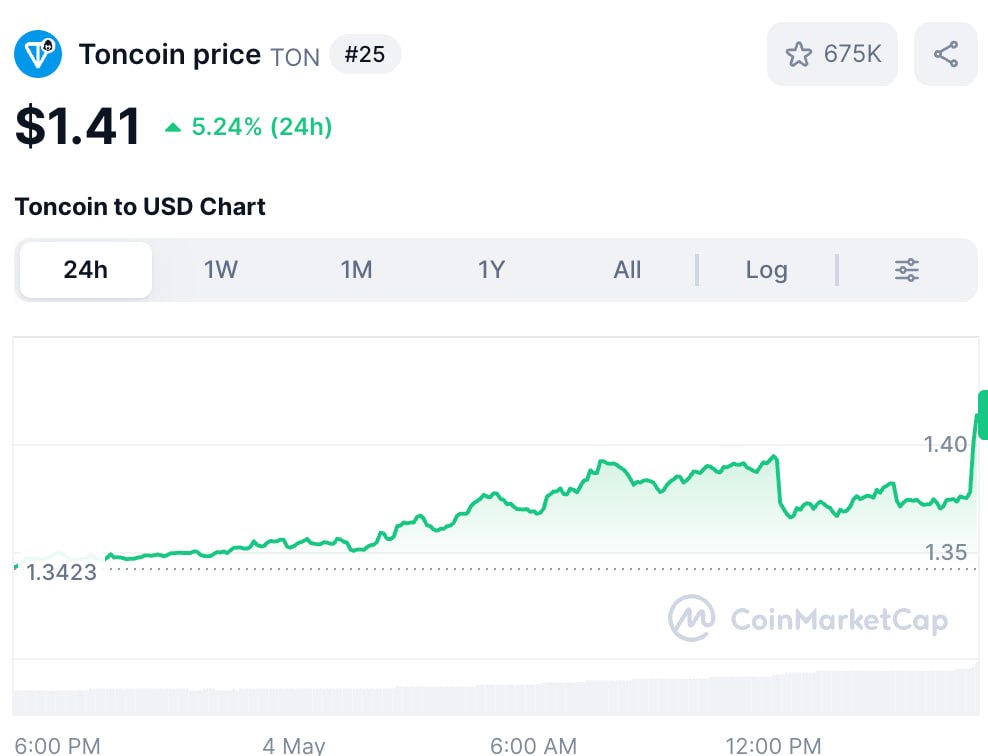
Task: Open chart settings sliders icon
Action: click(x=907, y=270)
